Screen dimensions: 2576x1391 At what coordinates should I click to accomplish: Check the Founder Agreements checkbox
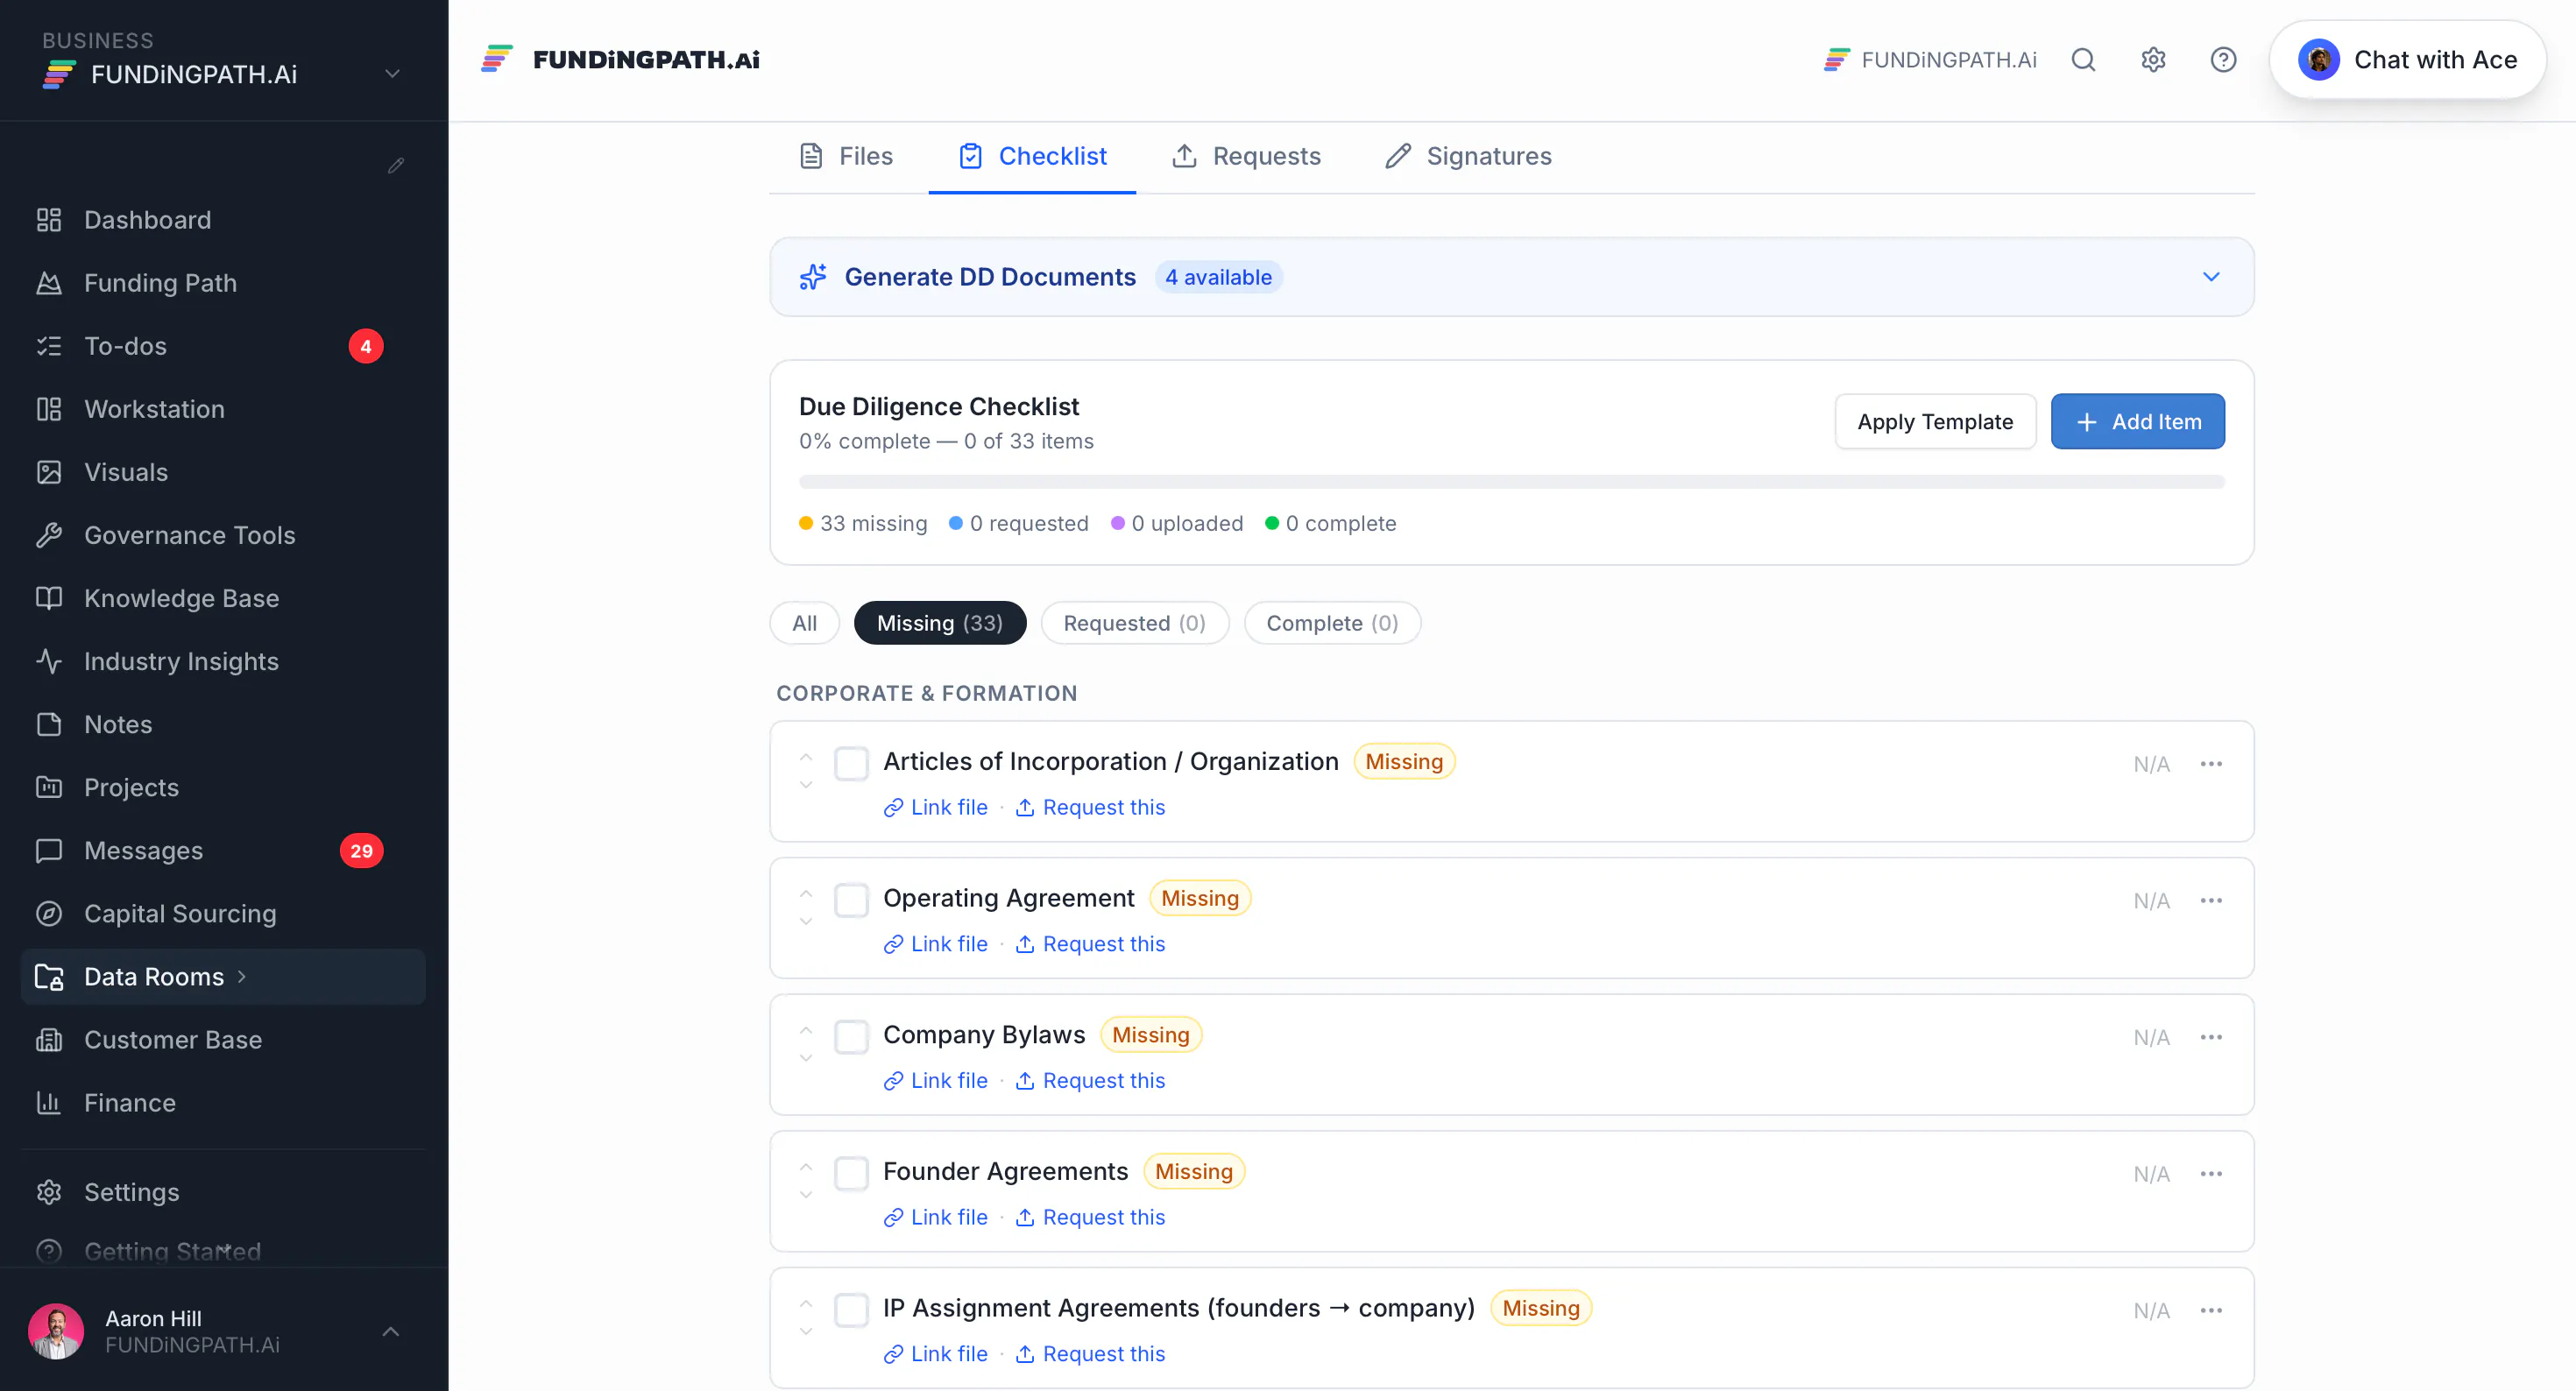pos(851,1173)
